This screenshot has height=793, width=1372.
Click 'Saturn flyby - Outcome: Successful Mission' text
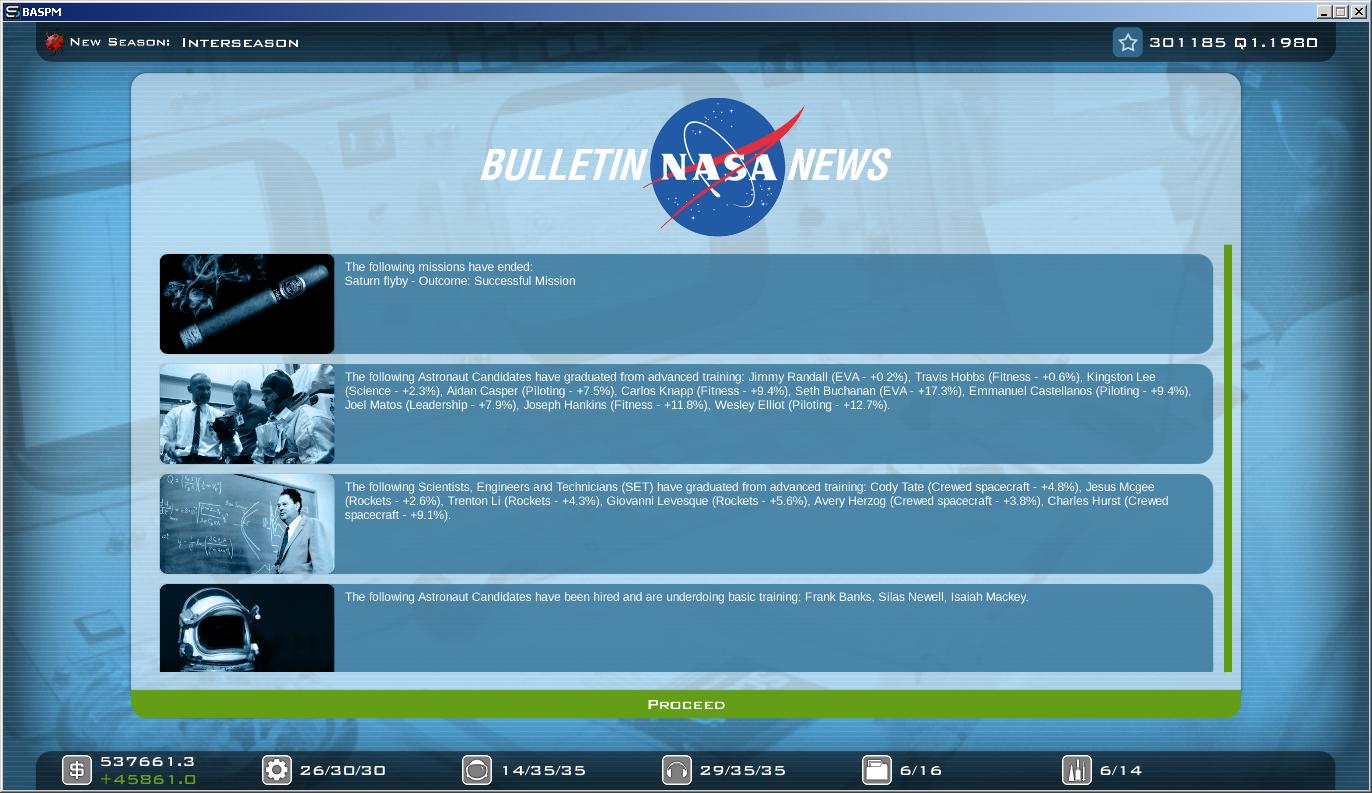[x=460, y=281]
